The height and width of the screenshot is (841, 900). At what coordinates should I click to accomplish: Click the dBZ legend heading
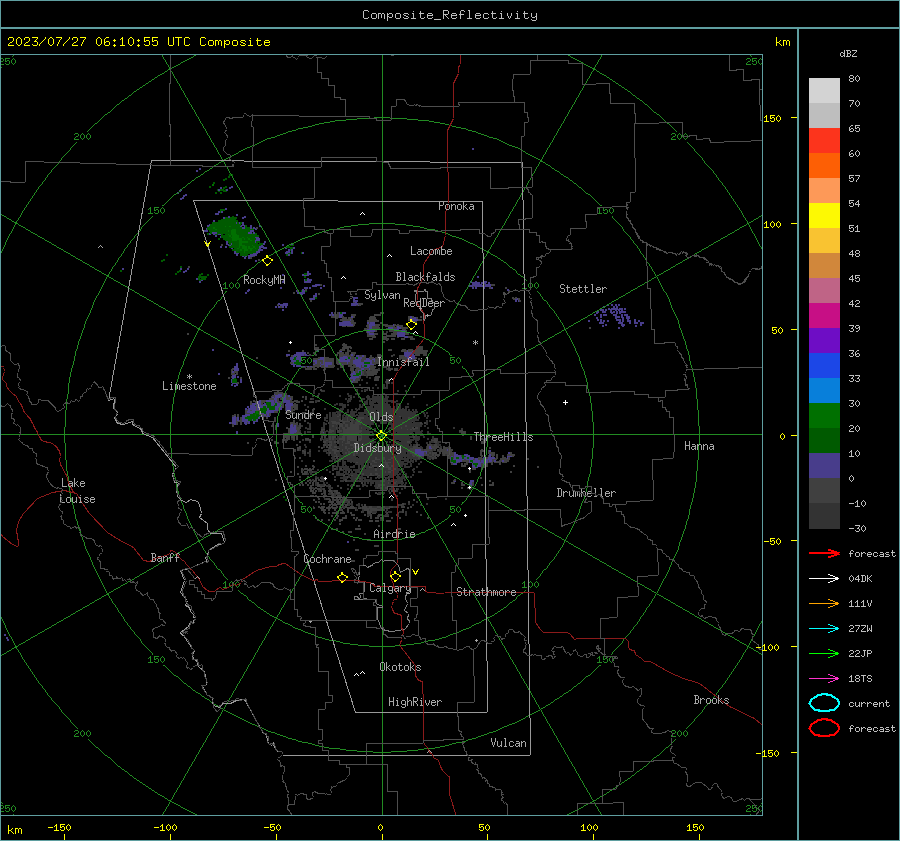848,53
